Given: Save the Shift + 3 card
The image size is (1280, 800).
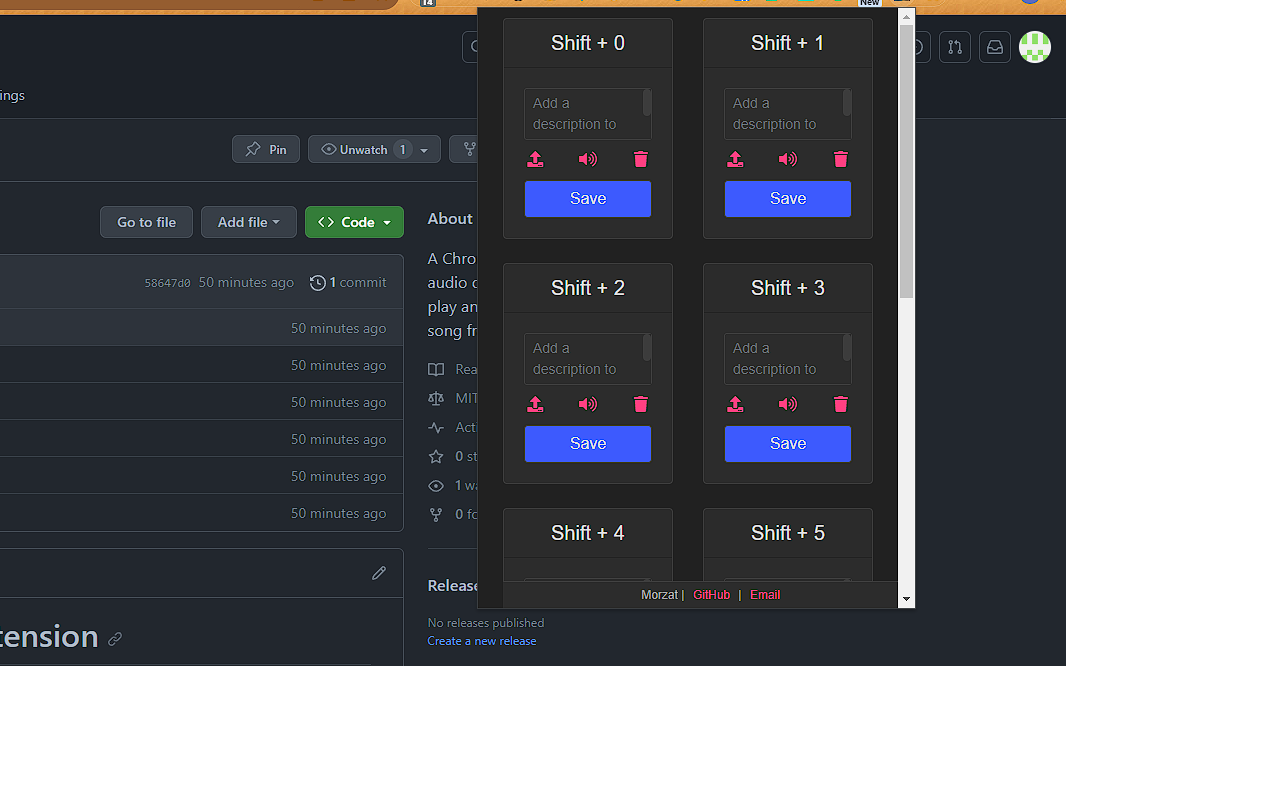Looking at the screenshot, I should [x=788, y=444].
